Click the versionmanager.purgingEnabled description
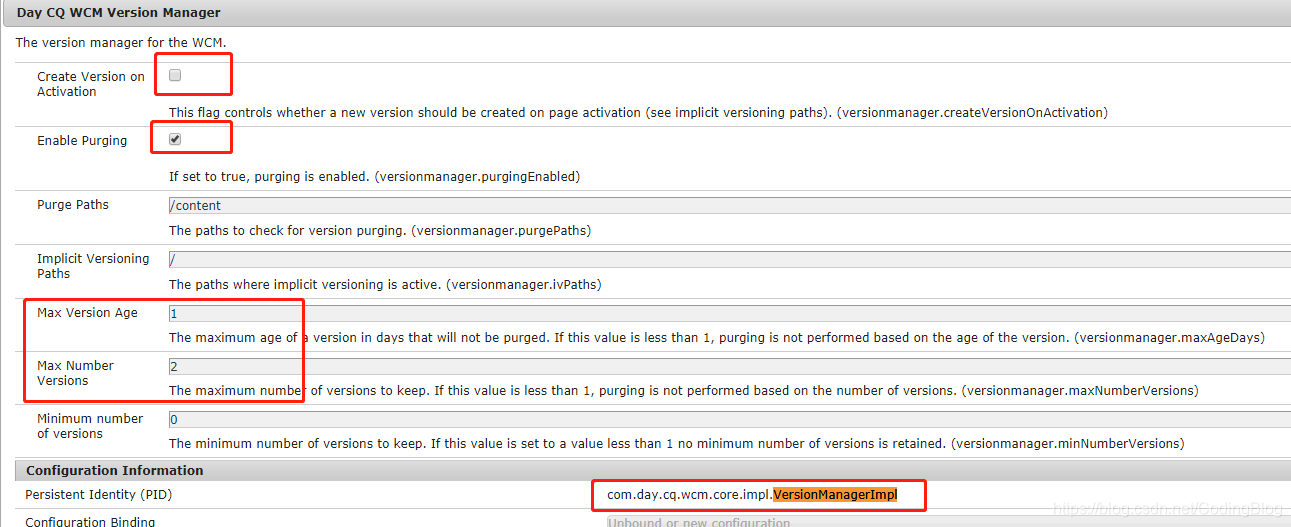Screen dimensions: 1291x527 374,177
